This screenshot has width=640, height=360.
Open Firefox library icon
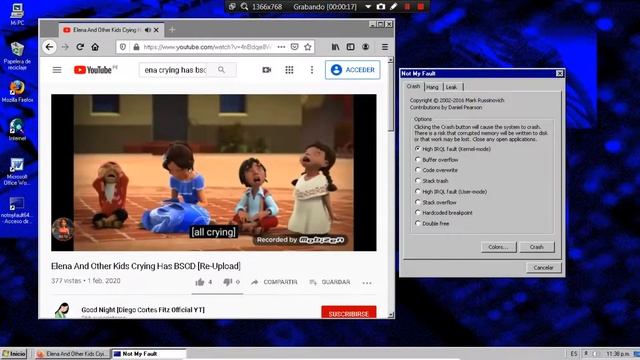335,47
